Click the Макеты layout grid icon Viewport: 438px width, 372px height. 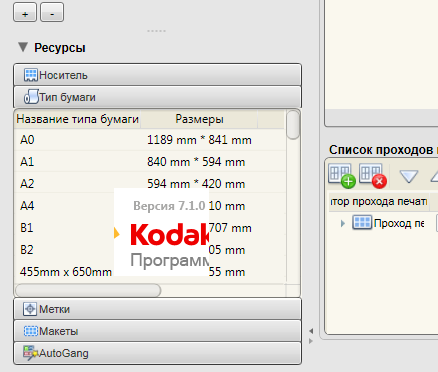click(31, 331)
